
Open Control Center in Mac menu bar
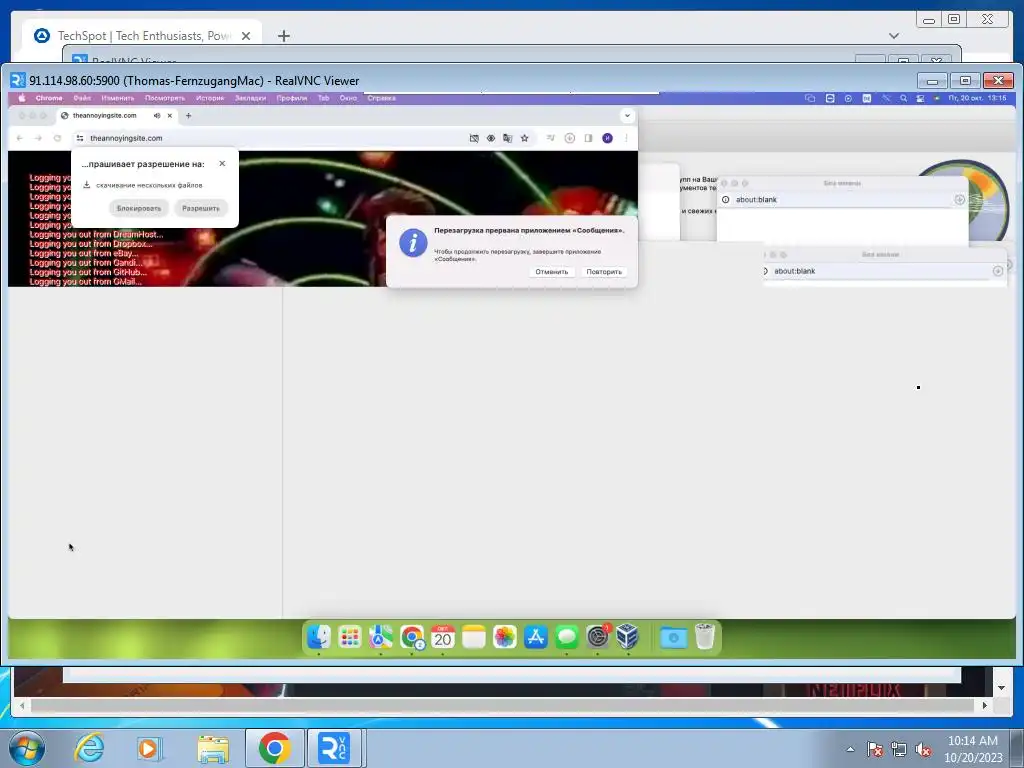[920, 98]
